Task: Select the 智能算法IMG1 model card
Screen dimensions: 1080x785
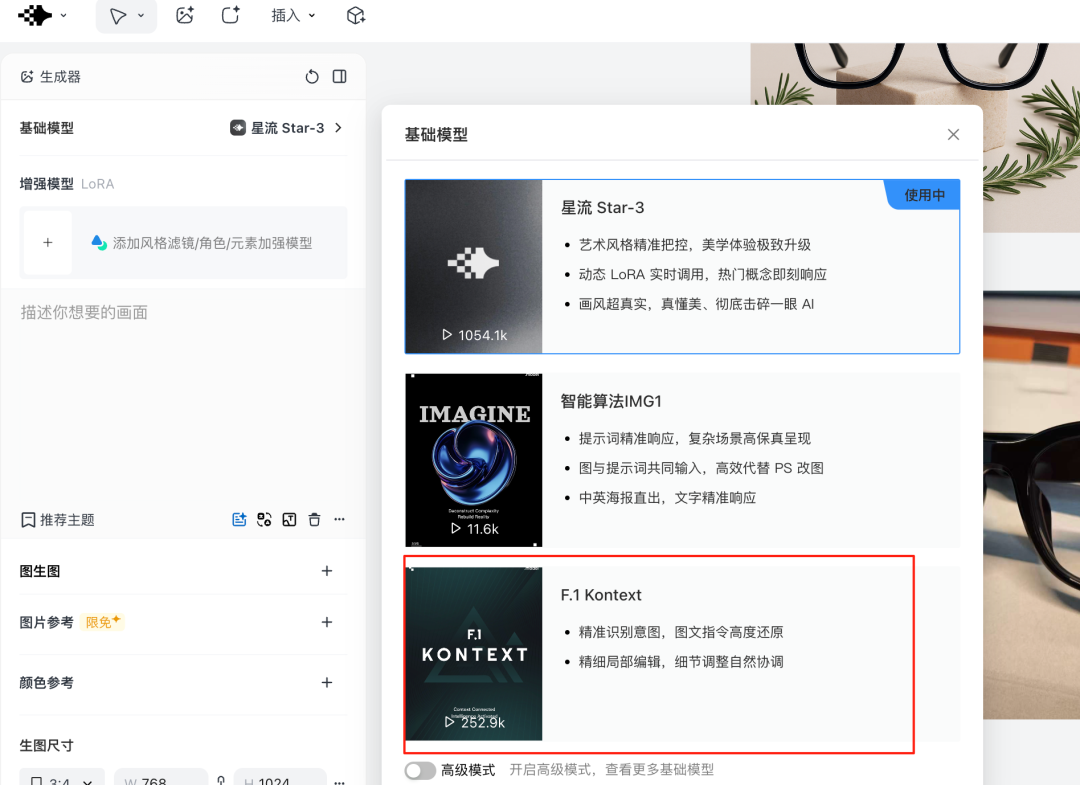Action: [x=683, y=460]
